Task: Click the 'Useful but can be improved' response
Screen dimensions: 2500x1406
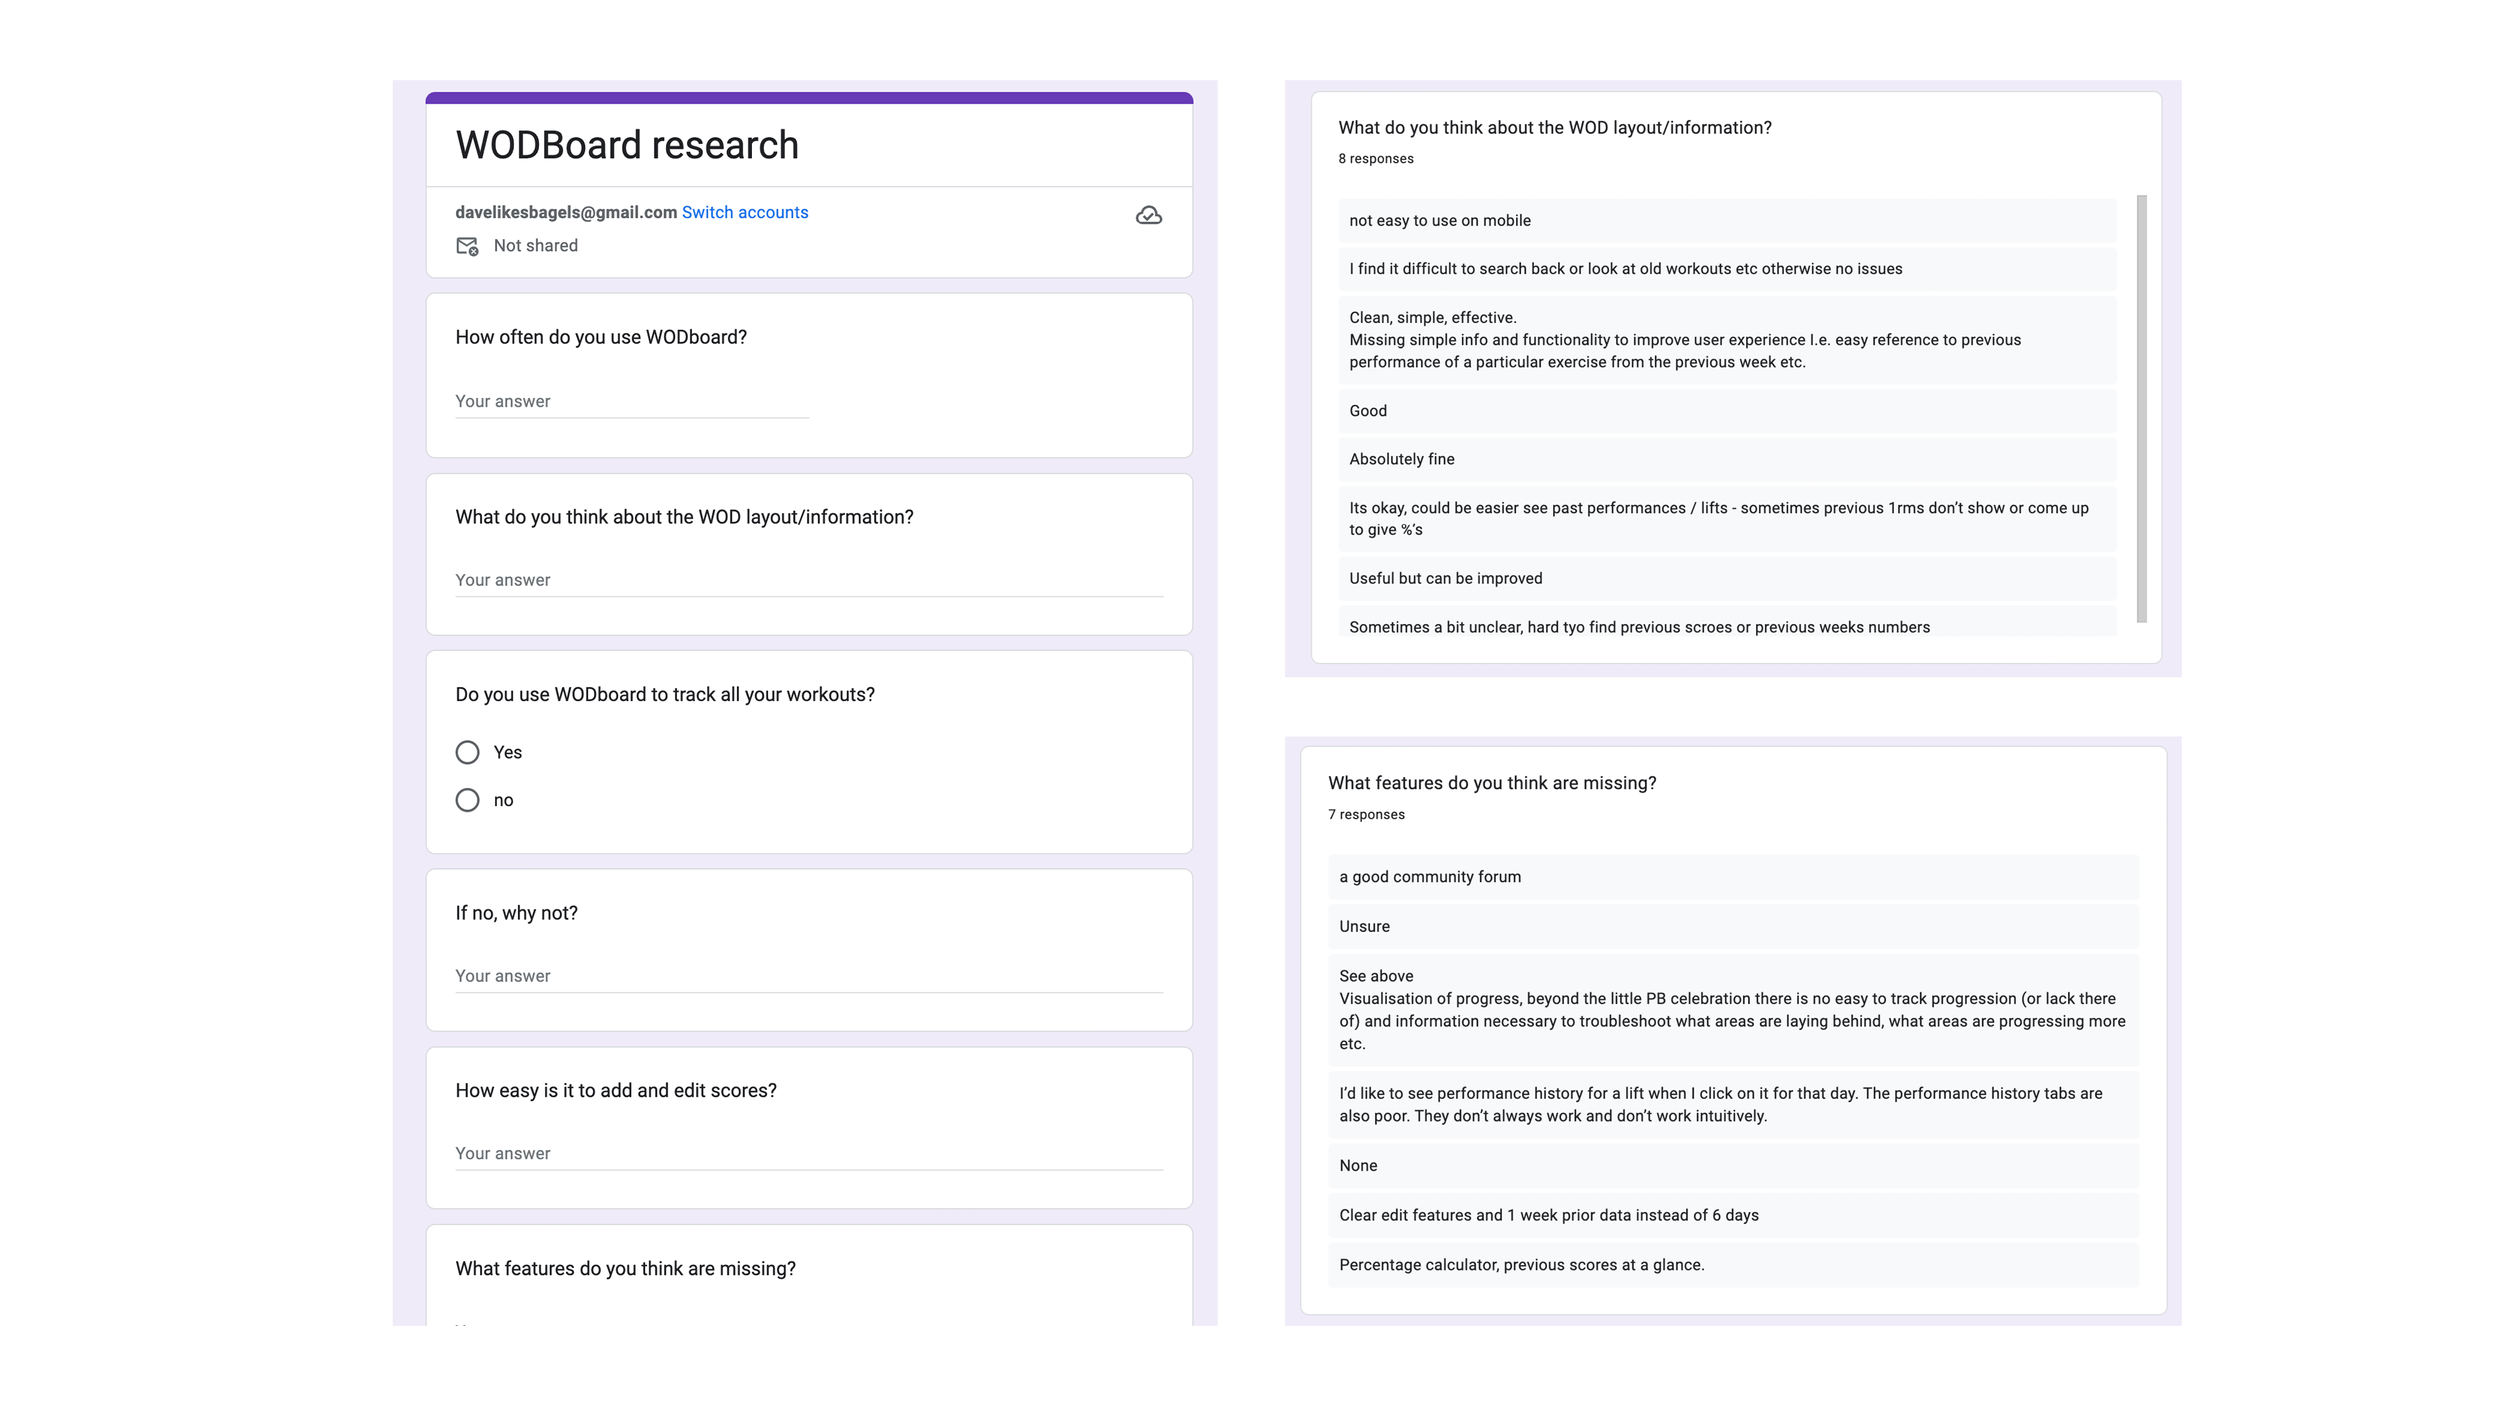Action: [1445, 579]
